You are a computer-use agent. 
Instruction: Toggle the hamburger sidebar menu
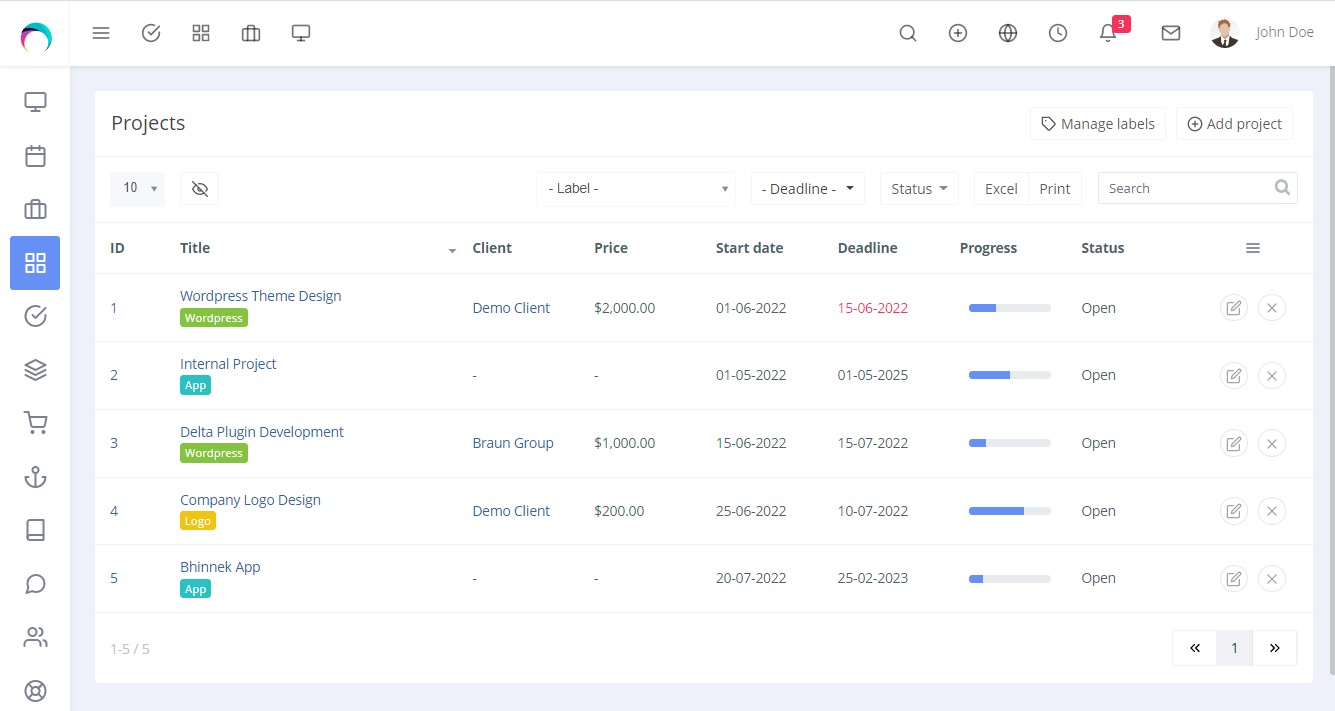point(101,33)
